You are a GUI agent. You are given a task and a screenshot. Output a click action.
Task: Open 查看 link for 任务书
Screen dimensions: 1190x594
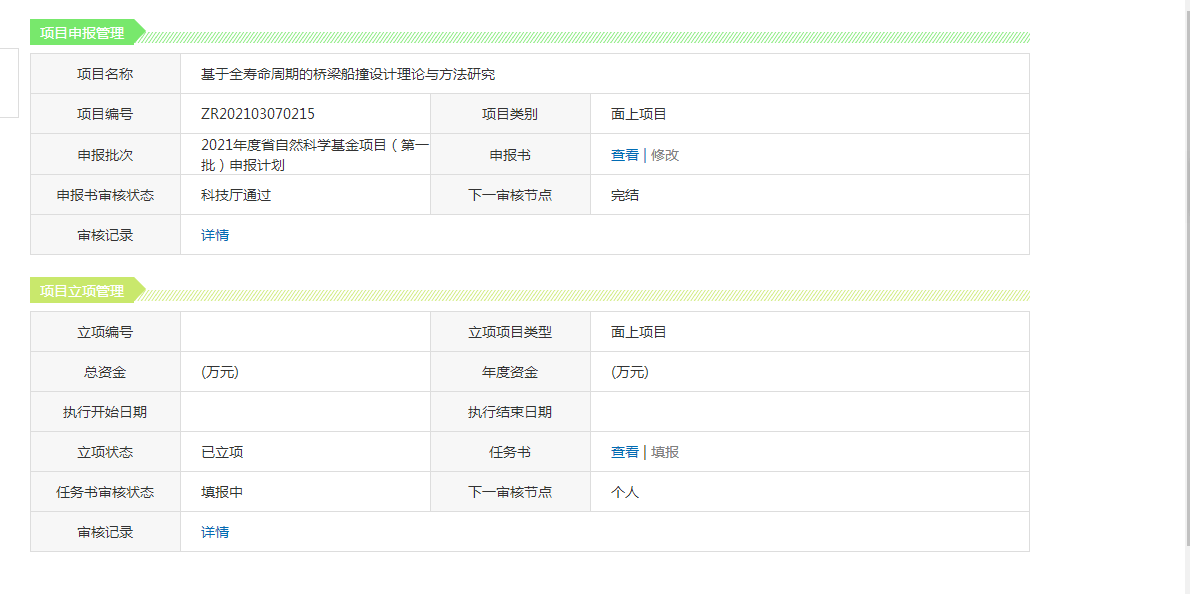click(625, 452)
